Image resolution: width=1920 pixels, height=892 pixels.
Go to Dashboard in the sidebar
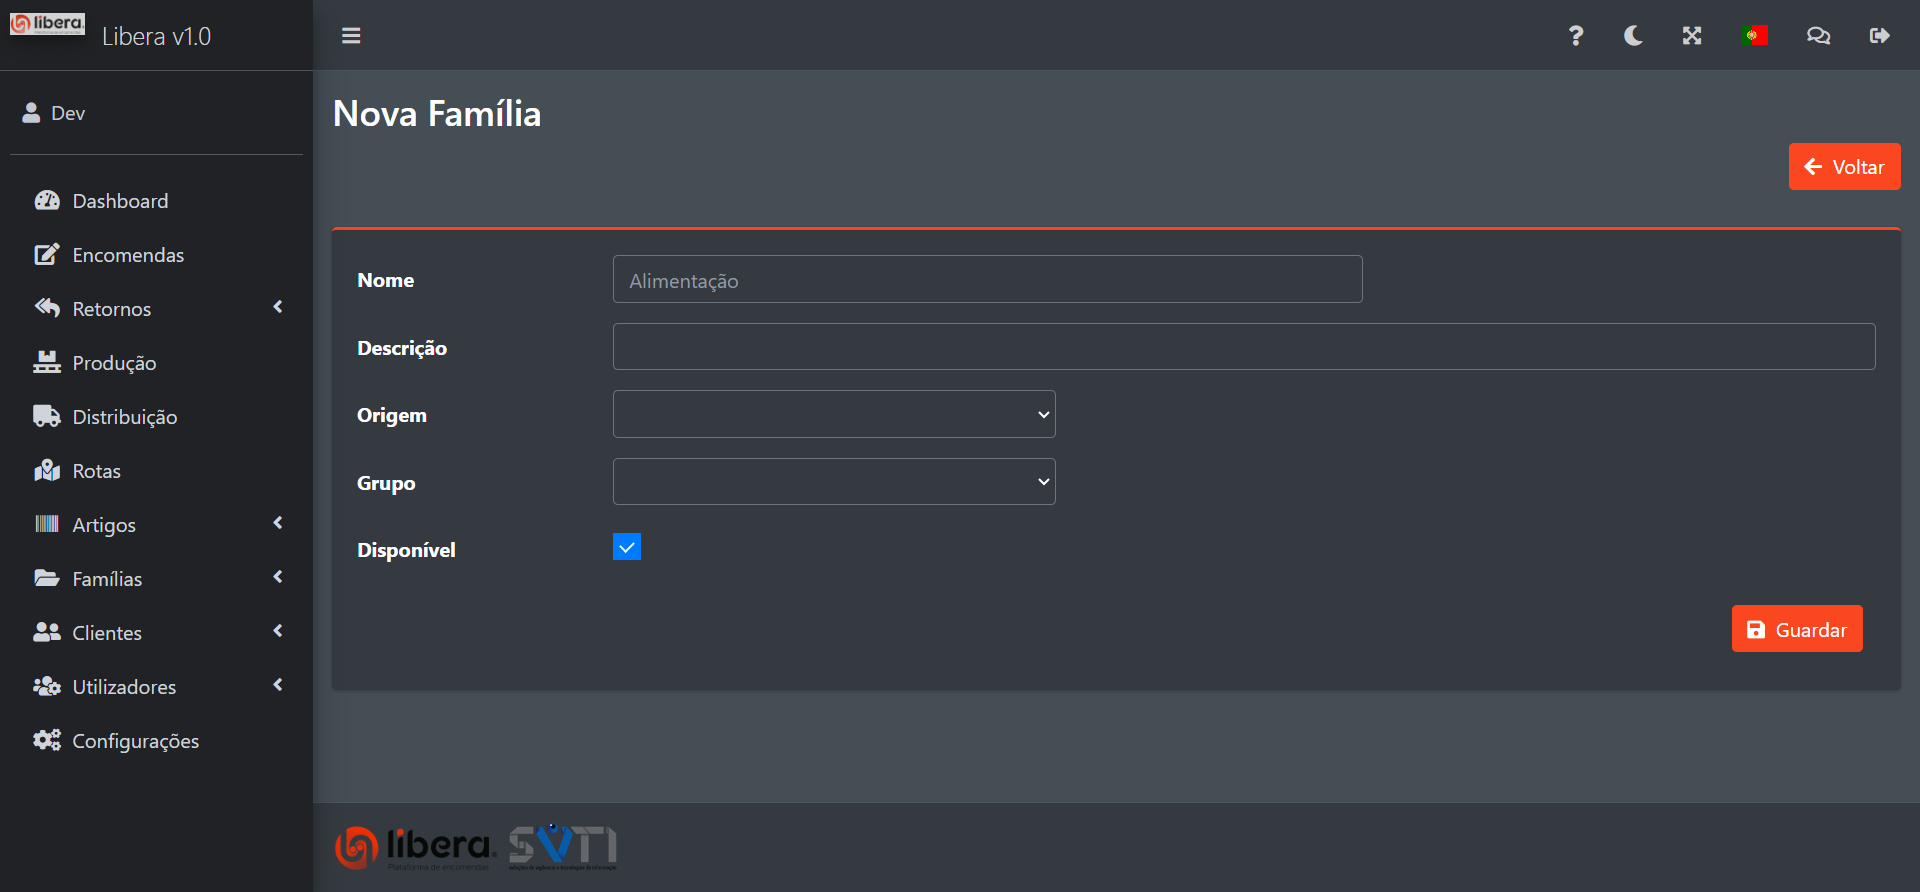click(120, 201)
